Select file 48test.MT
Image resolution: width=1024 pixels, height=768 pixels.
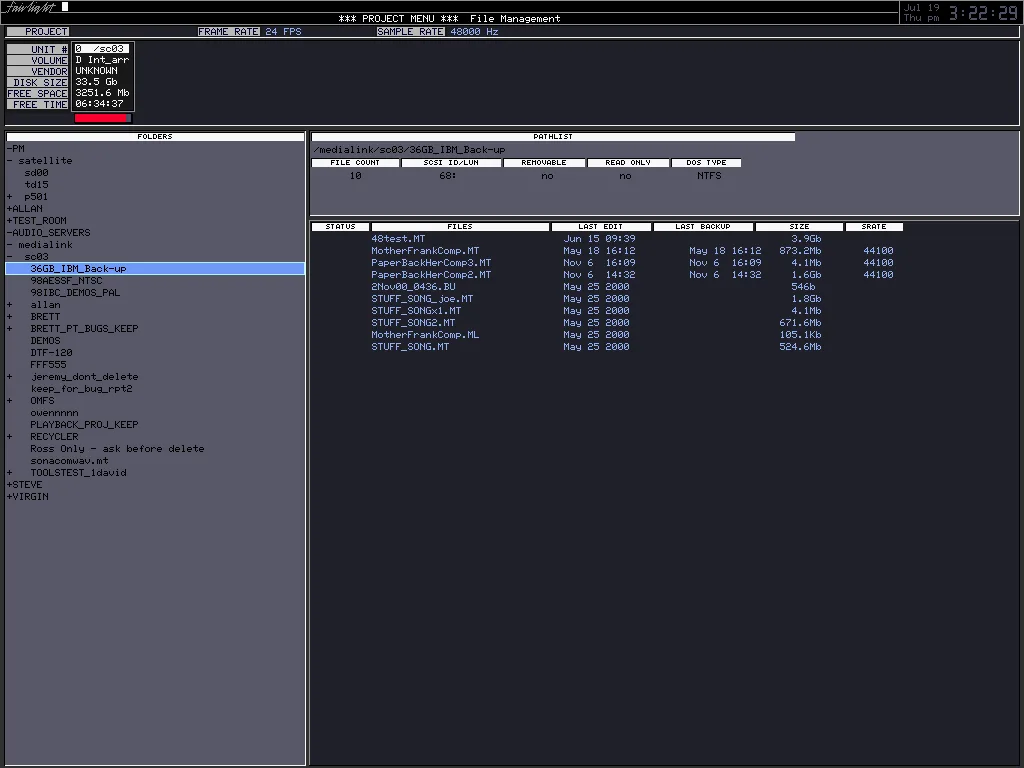pyautogui.click(x=398, y=239)
